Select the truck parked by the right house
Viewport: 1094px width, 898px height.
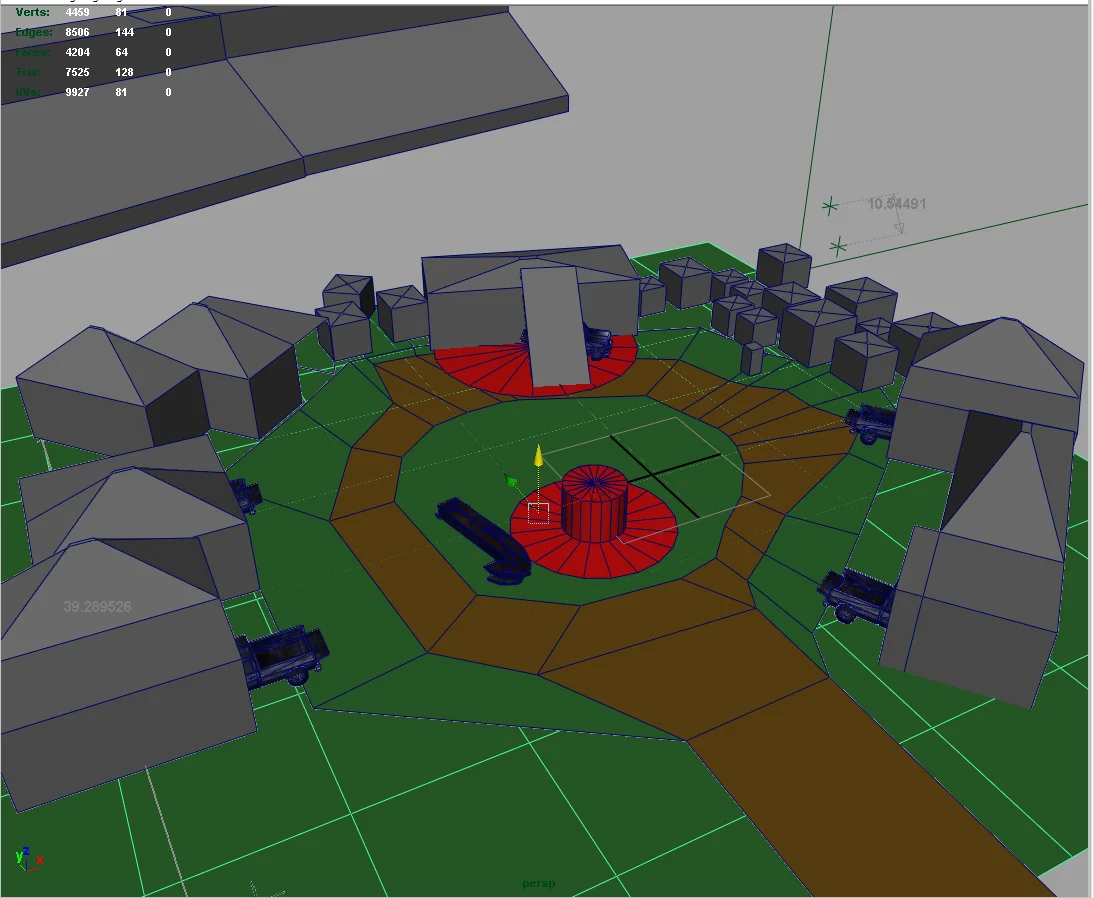click(858, 595)
